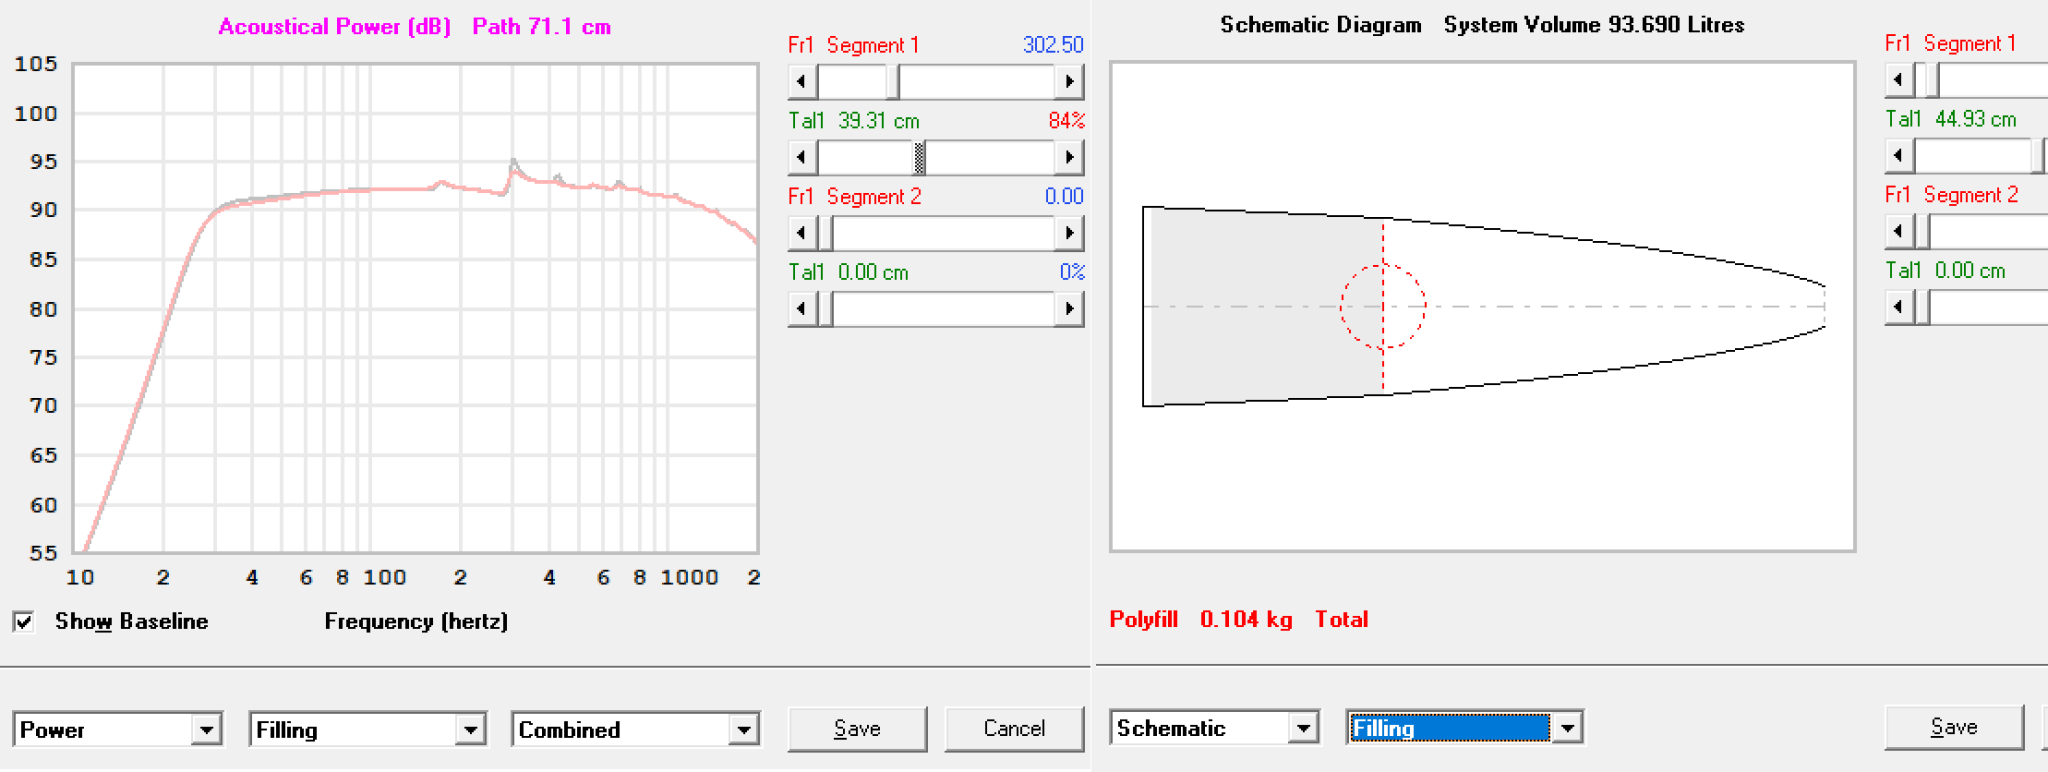Toggle the Show Baseline checkbox
The image size is (2048, 772).
tap(24, 622)
